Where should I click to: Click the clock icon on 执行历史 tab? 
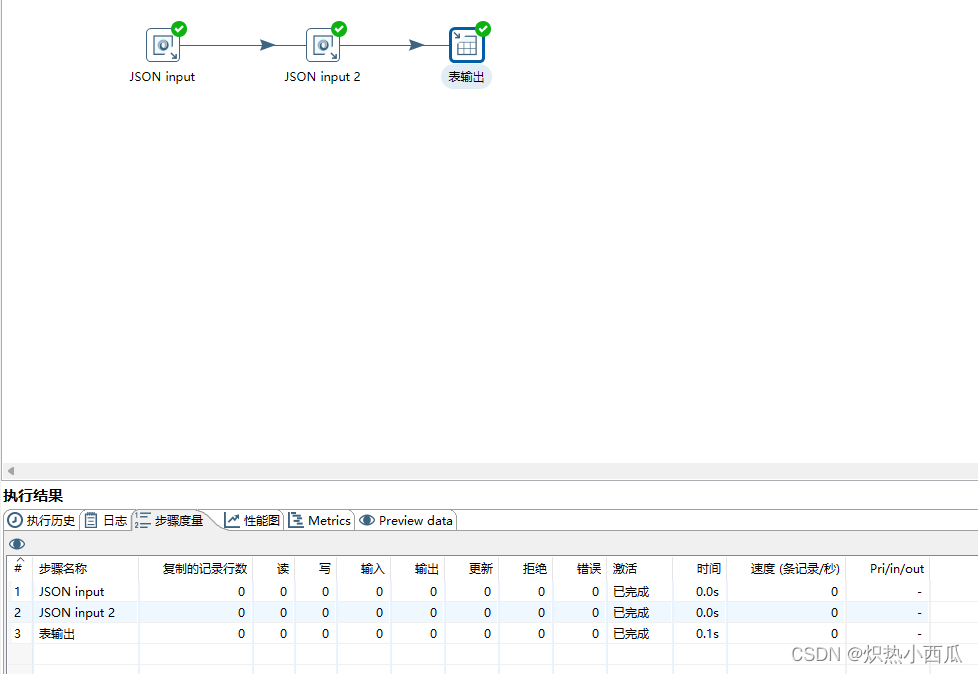(14, 520)
